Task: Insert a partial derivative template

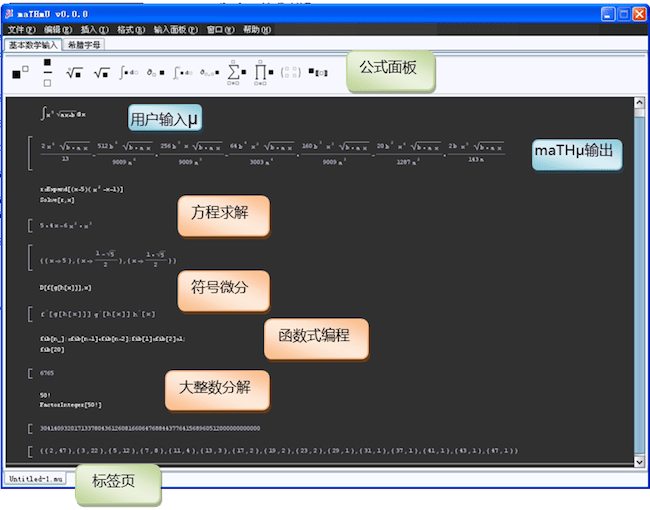Action: [x=155, y=73]
